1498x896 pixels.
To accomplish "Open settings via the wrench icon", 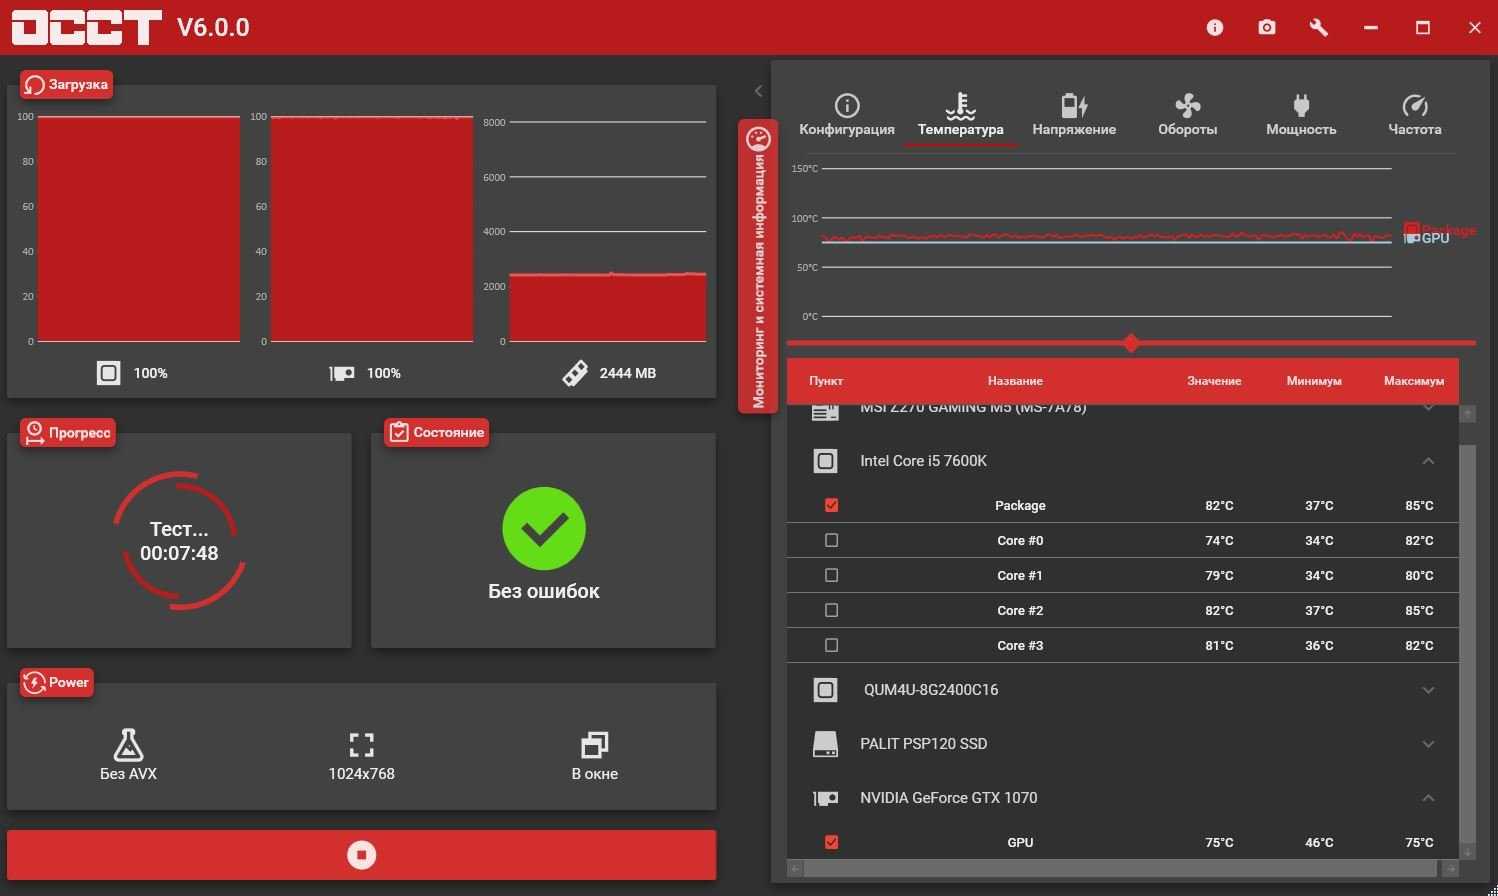I will 1318,28.
